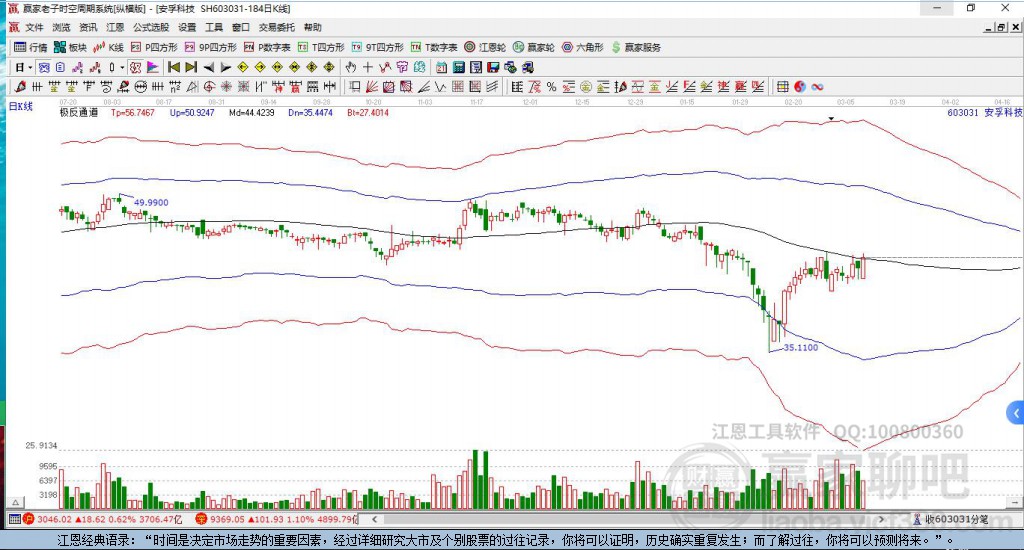Click the 603031 安孚科技 stock label
The width and height of the screenshot is (1024, 550).
[x=985, y=112]
